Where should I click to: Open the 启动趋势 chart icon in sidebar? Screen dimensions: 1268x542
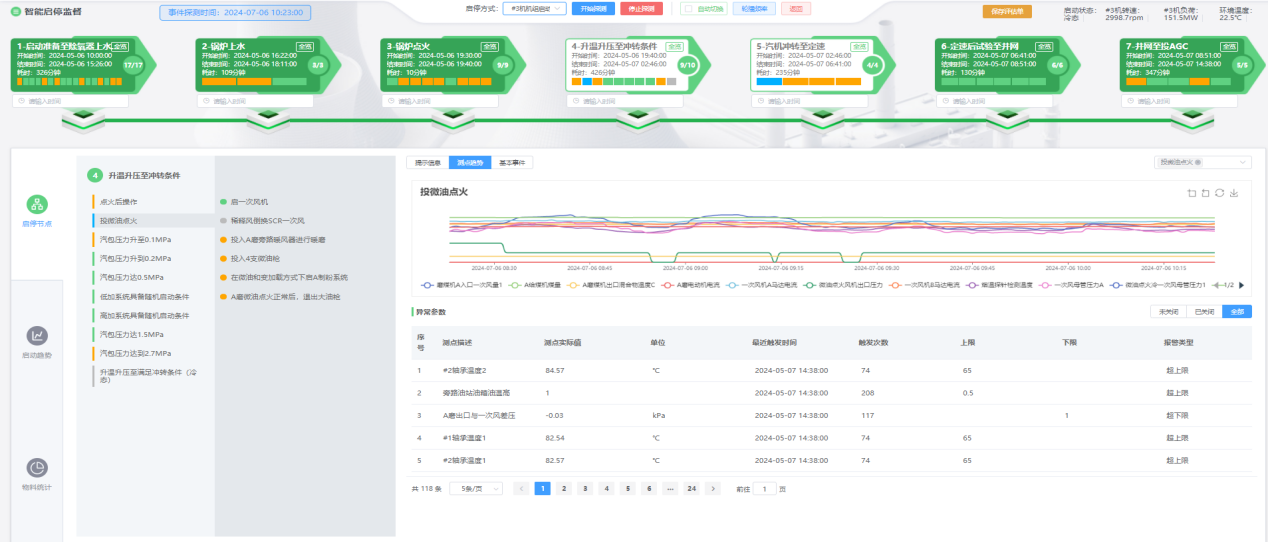click(37, 336)
